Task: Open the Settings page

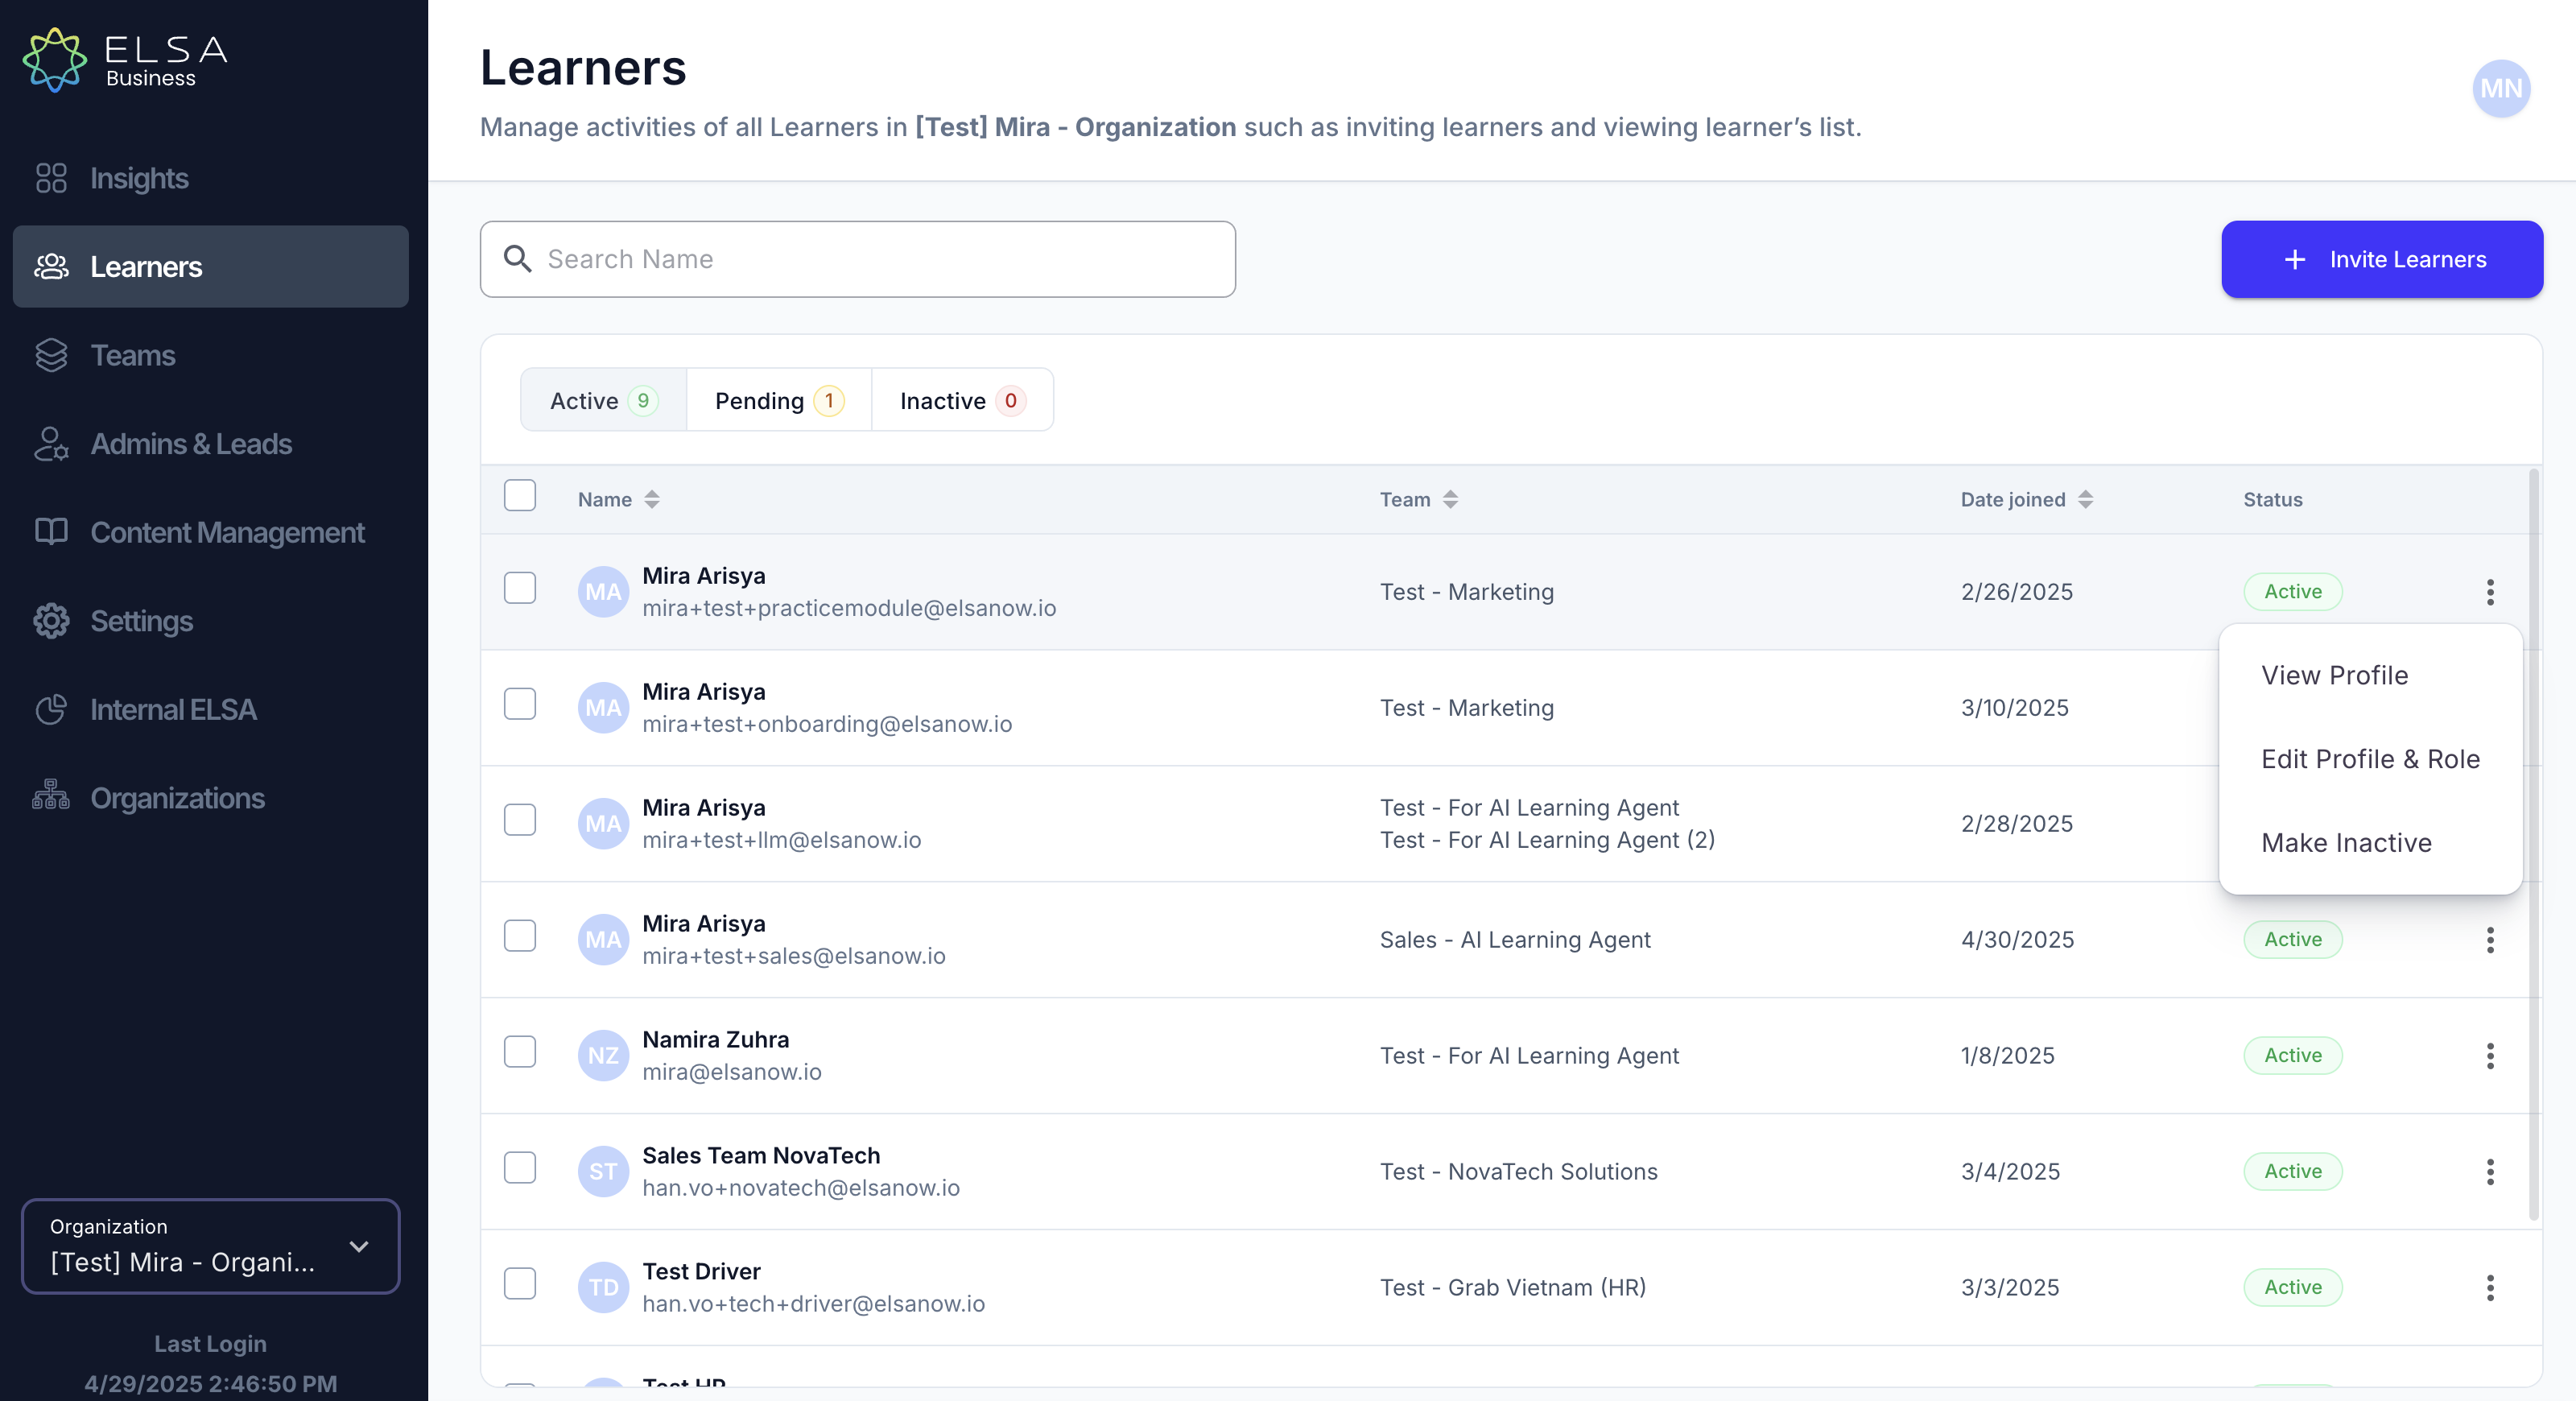Action: pos(211,621)
